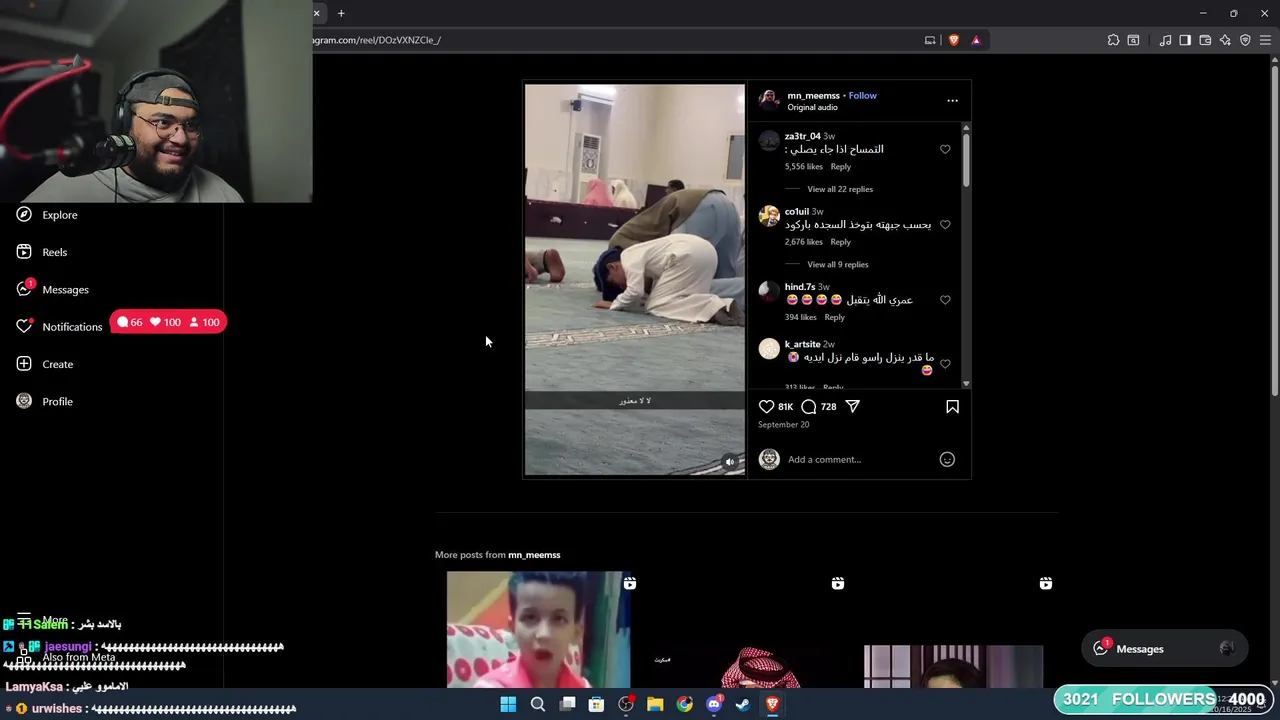
Task: Open the second More posts reel thumbnail
Action: [x=747, y=630]
